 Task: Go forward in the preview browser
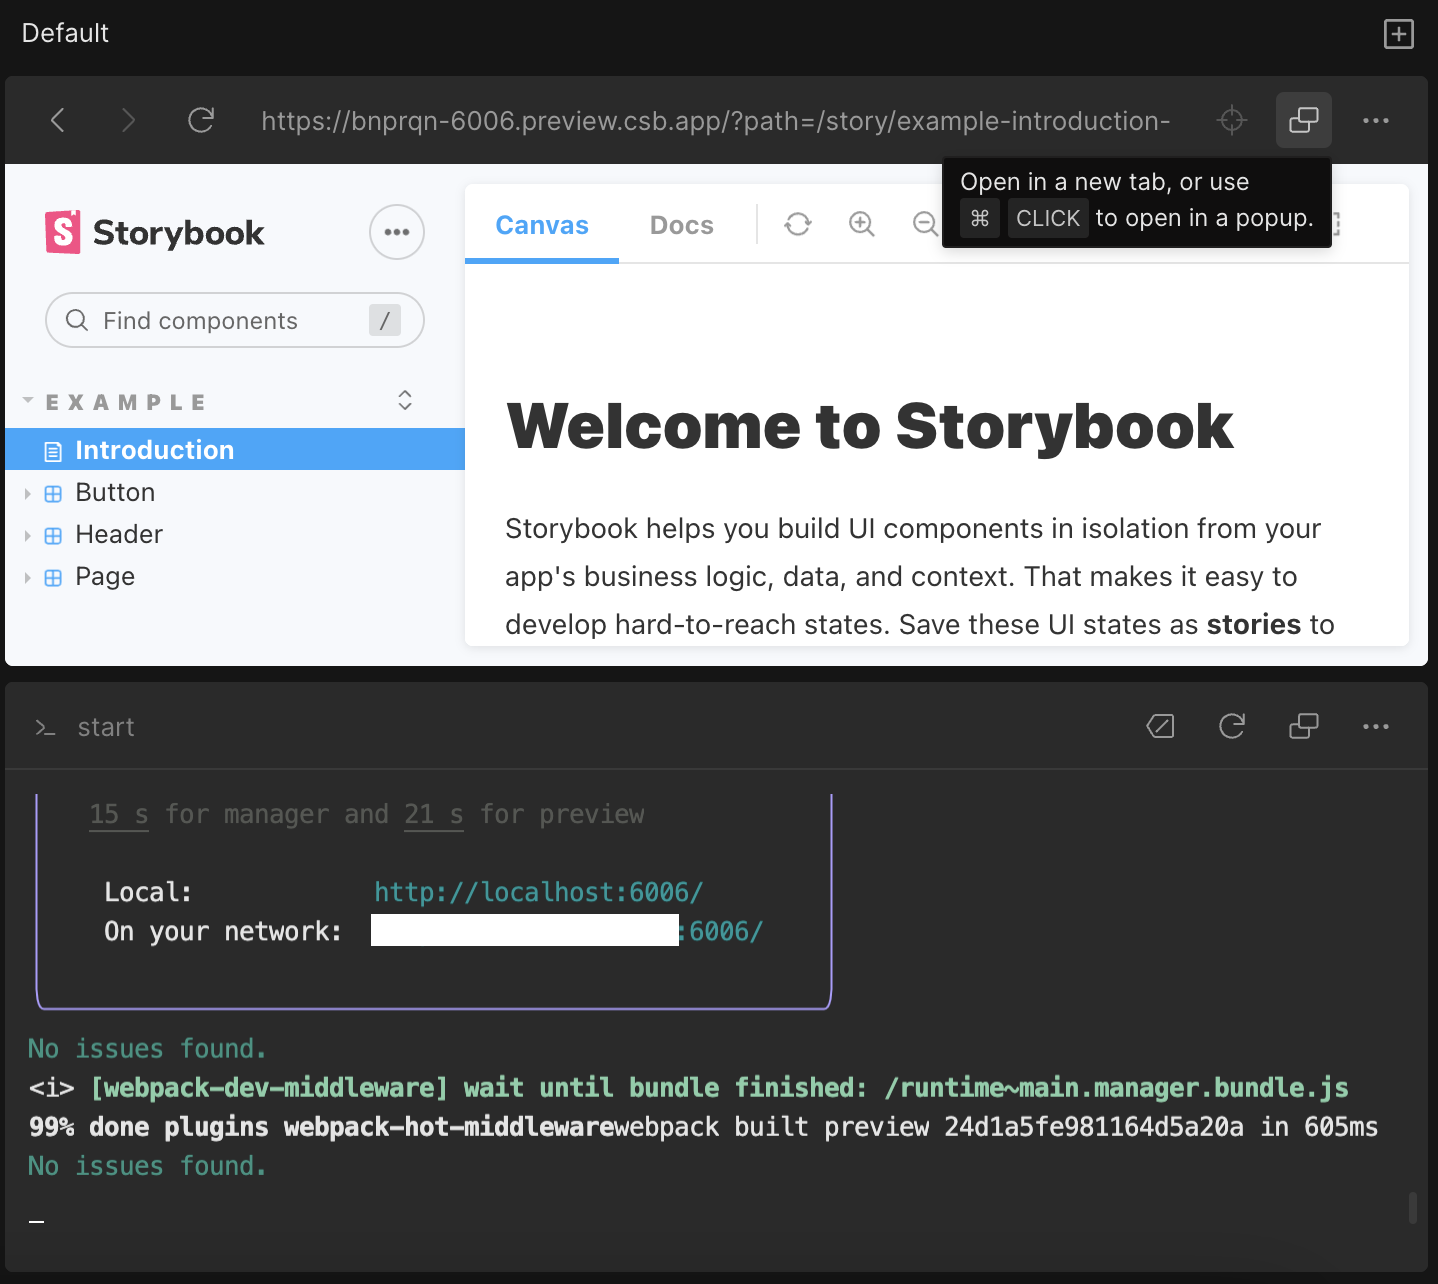128,121
